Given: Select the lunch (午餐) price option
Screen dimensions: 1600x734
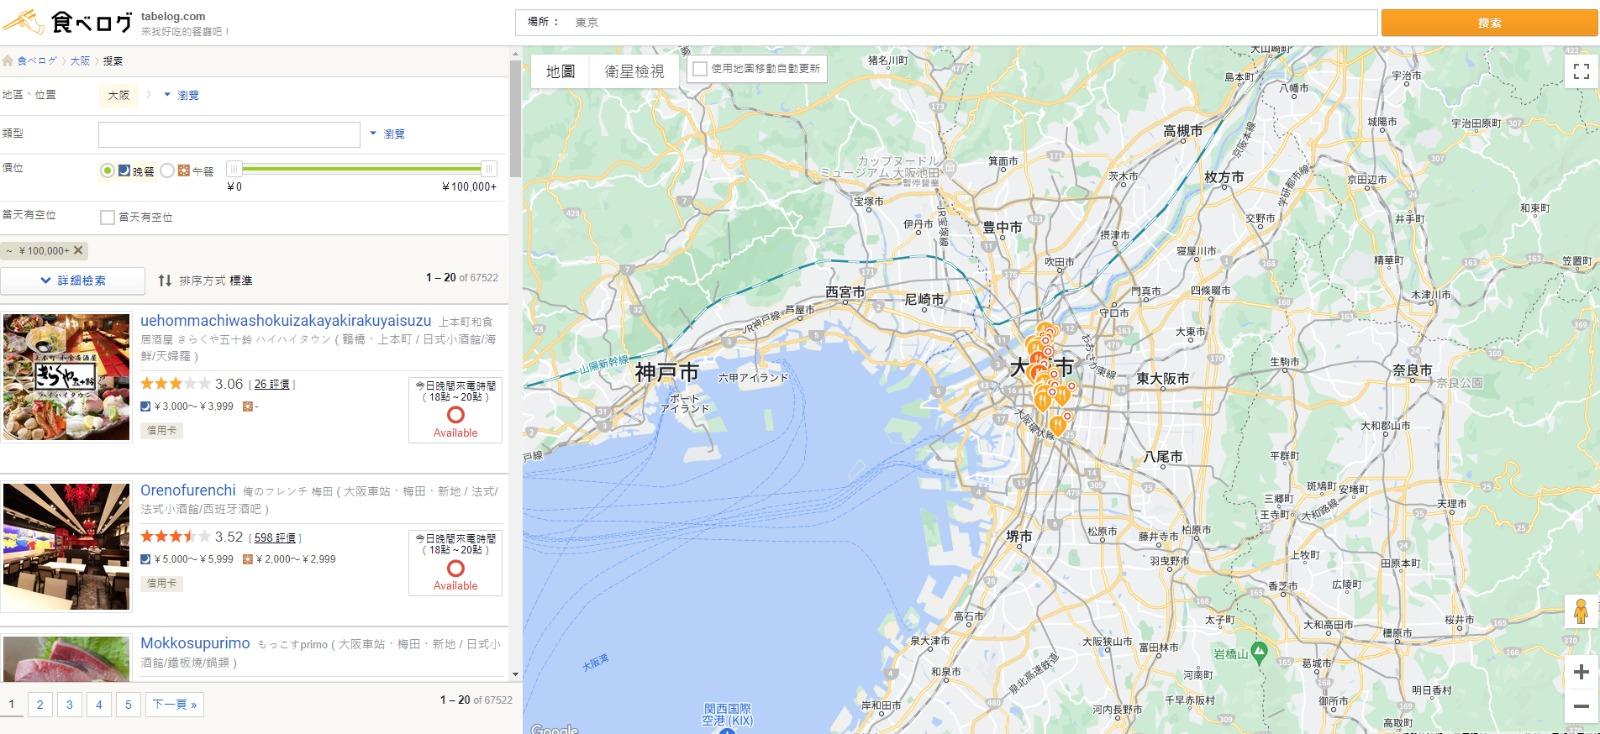Looking at the screenshot, I should (168, 171).
